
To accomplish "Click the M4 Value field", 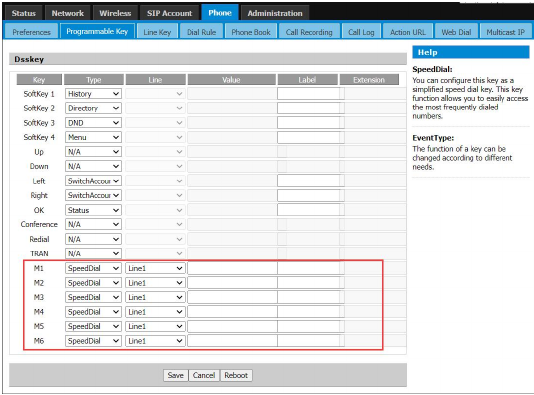I will [232, 312].
